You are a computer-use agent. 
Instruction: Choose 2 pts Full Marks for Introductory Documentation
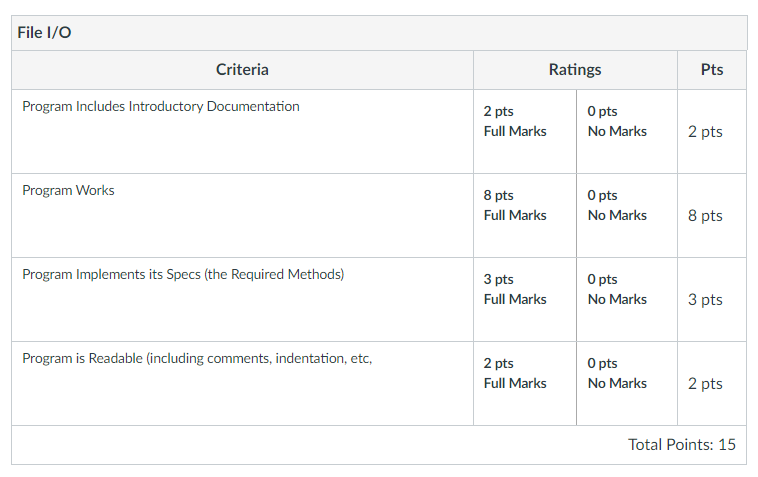525,131
